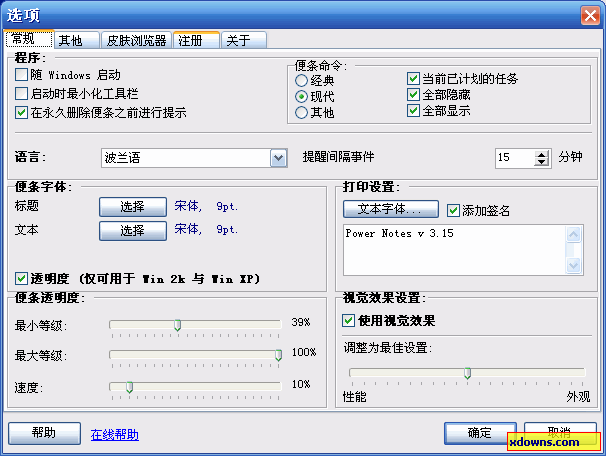Click the 100% maximum level value
Image resolution: width=606 pixels, height=456 pixels.
(x=304, y=352)
